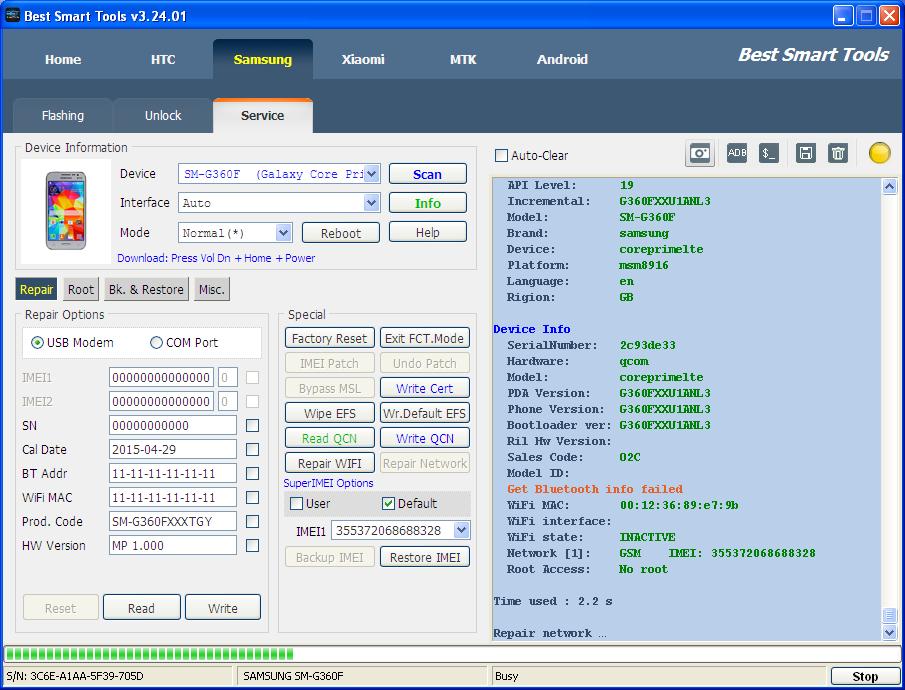
Task: Click the Wr.Default EFS button
Action: (424, 413)
